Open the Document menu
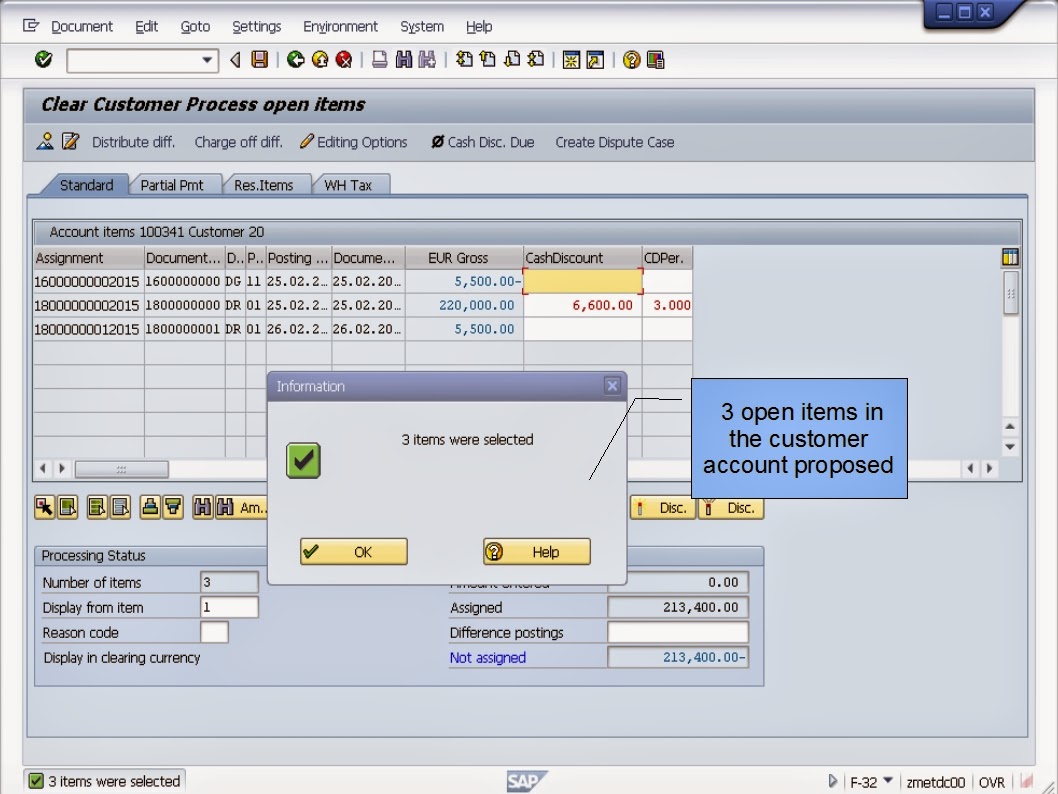Viewport: 1058px width, 794px height. (82, 26)
